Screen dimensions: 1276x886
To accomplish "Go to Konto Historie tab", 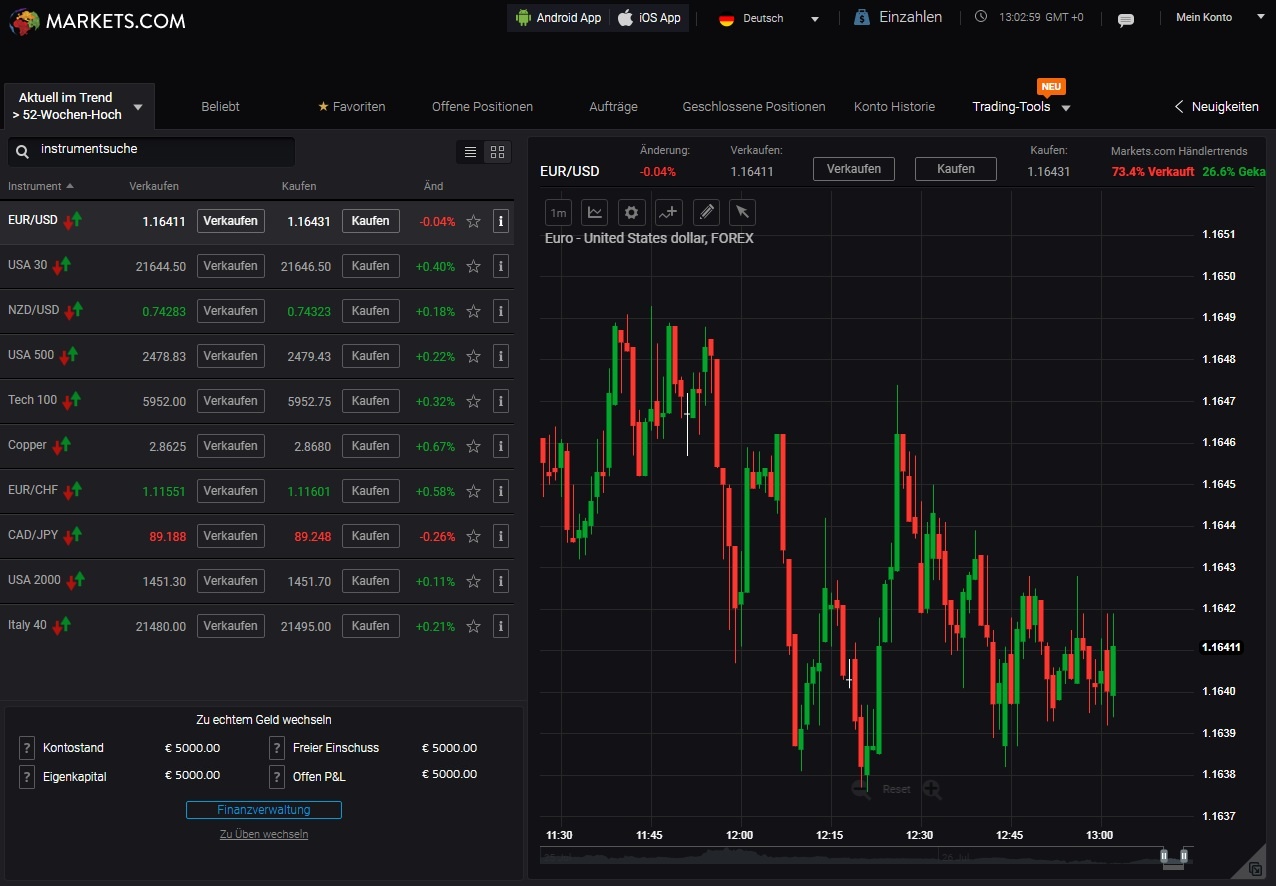I will click(894, 107).
